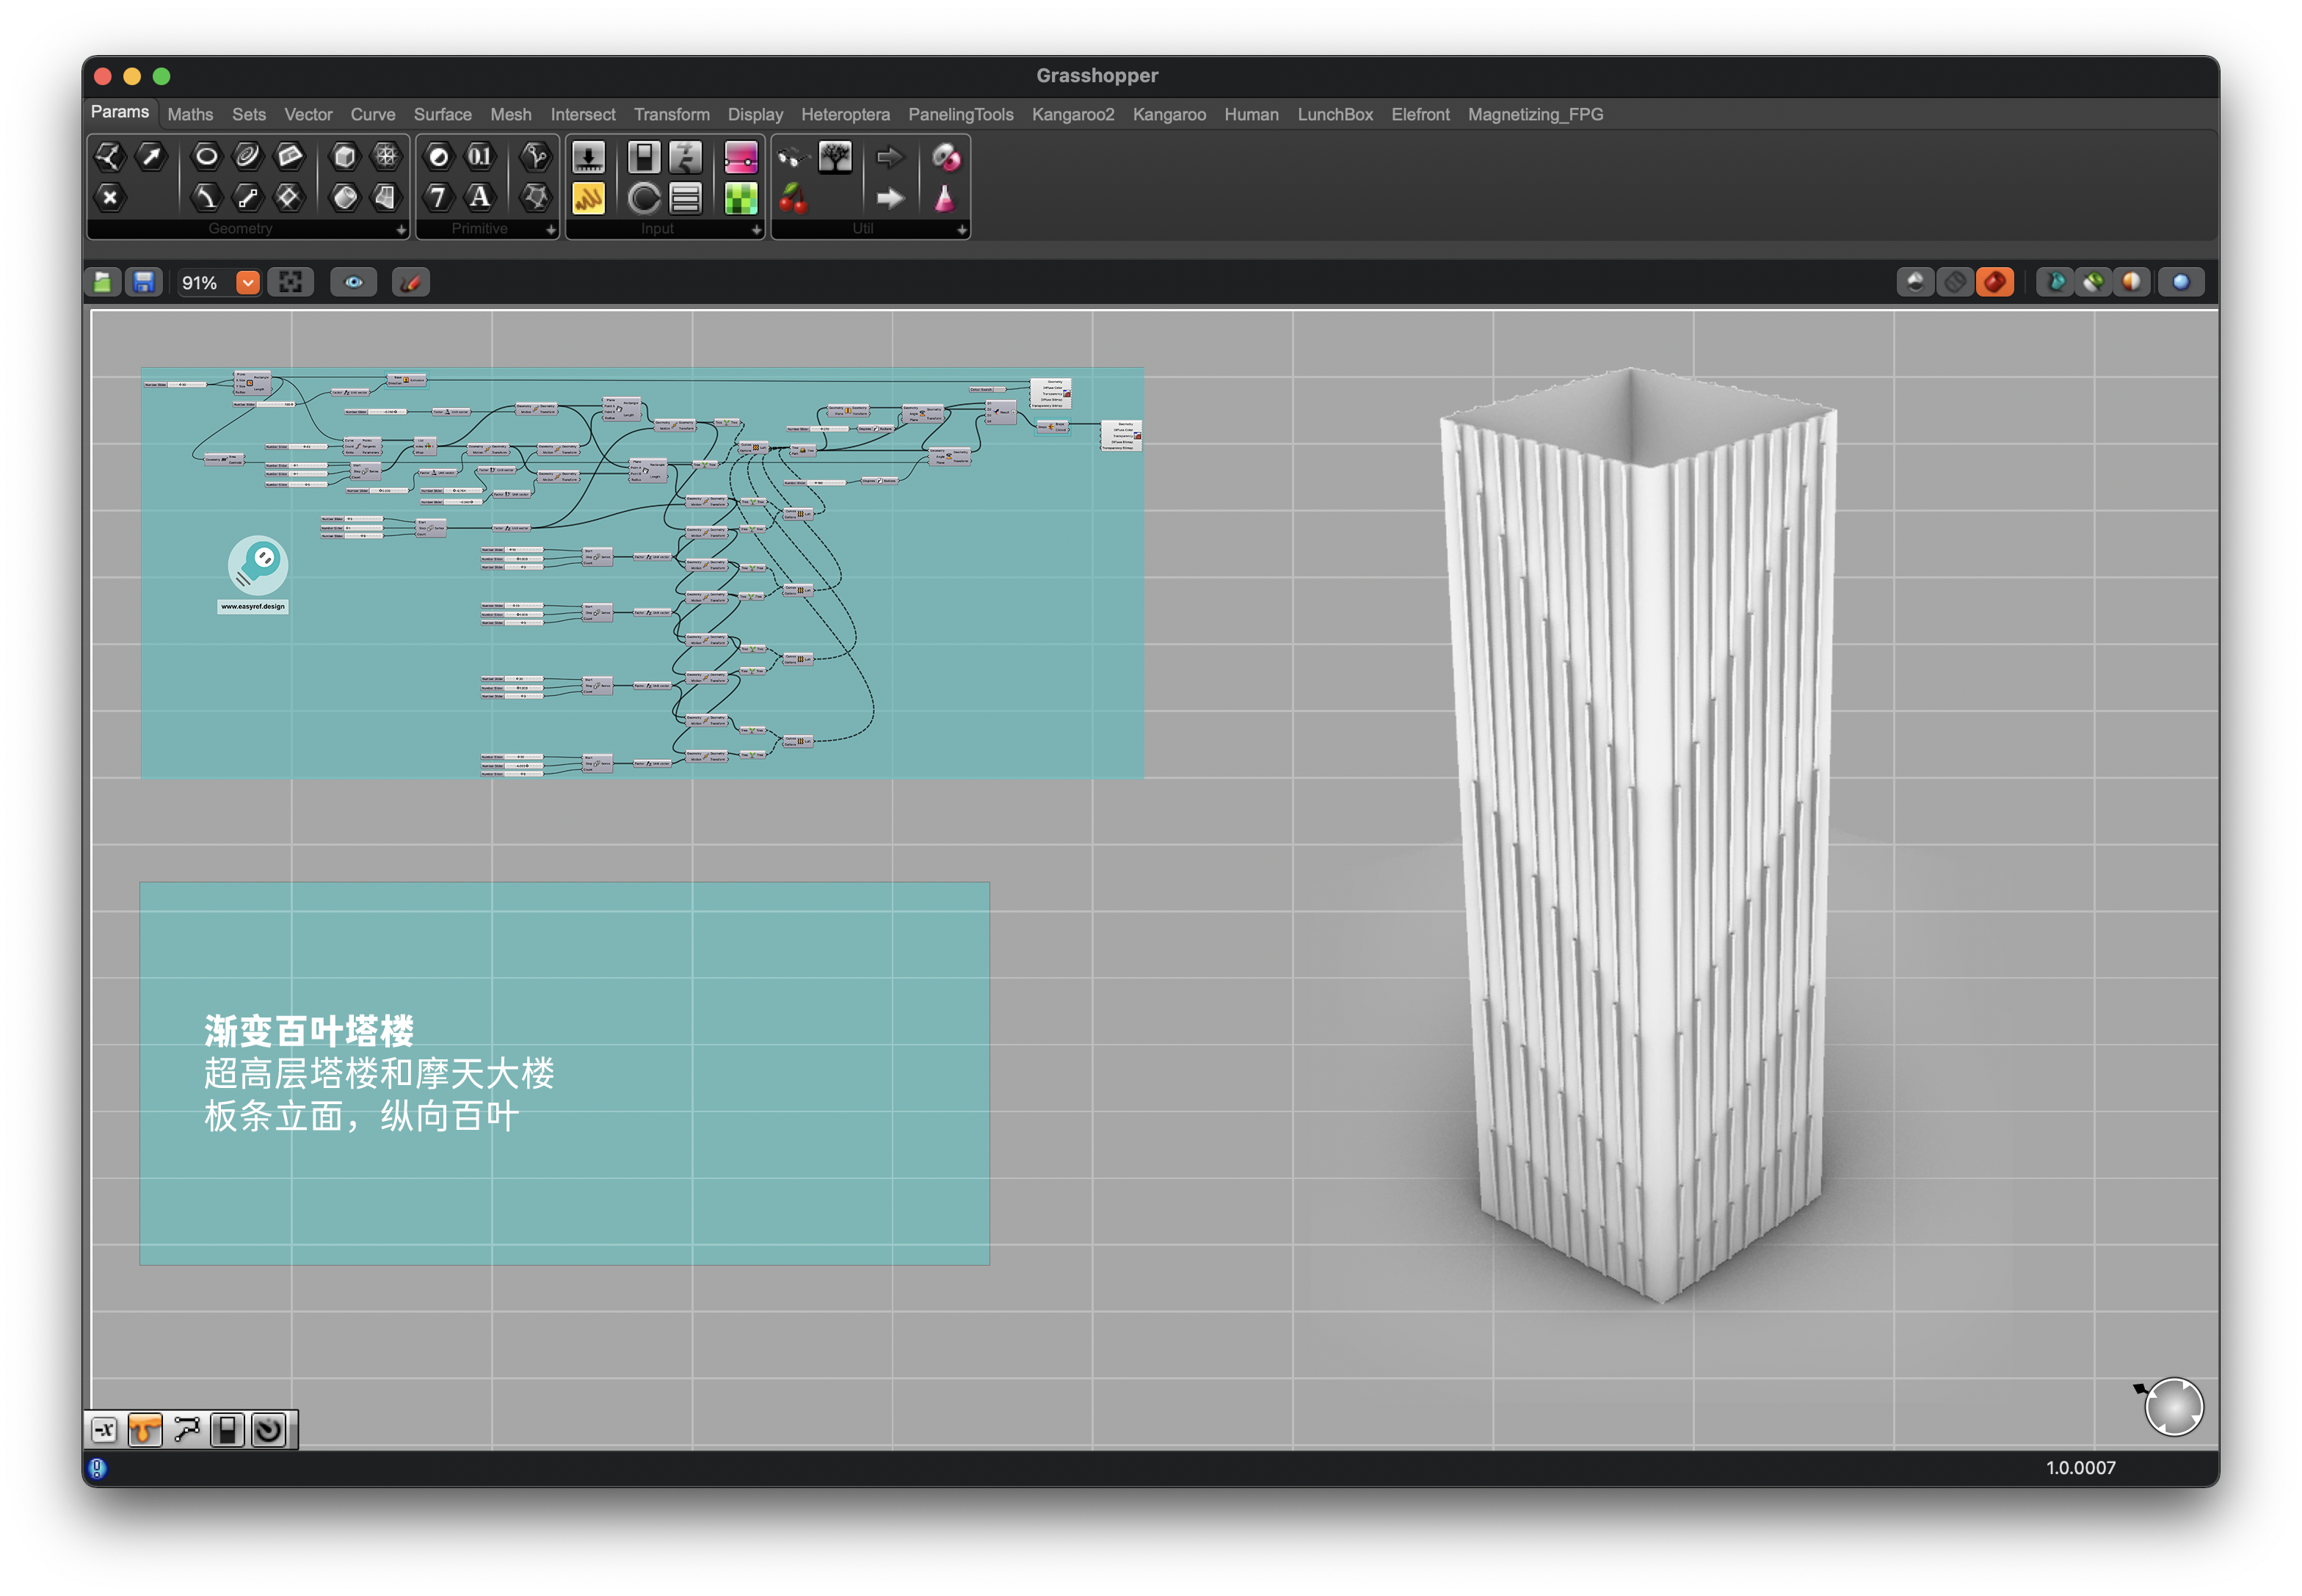Click the Cherry Picker icon

tap(792, 198)
